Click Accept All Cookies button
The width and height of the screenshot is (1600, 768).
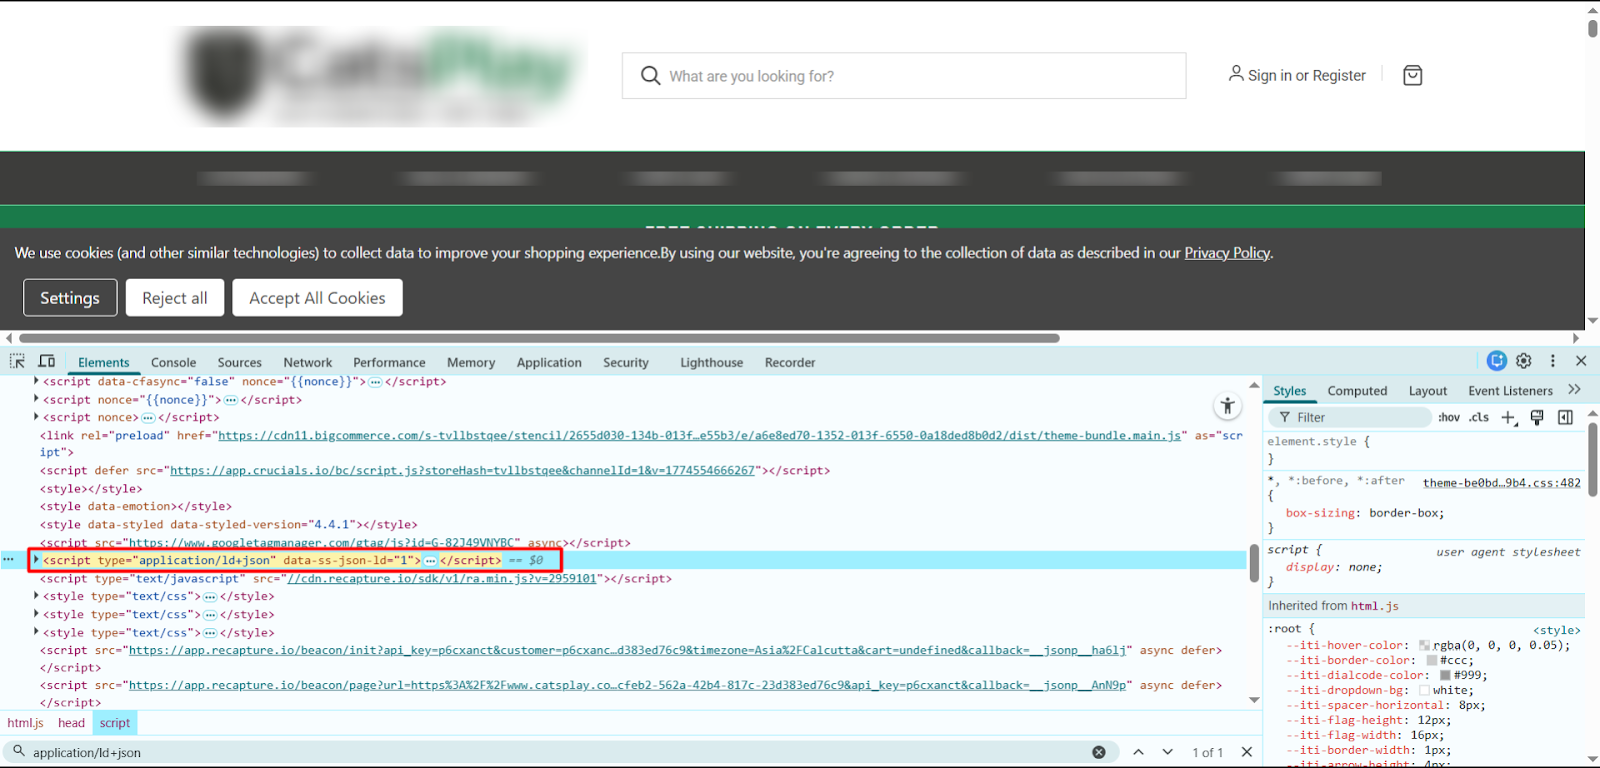317,298
